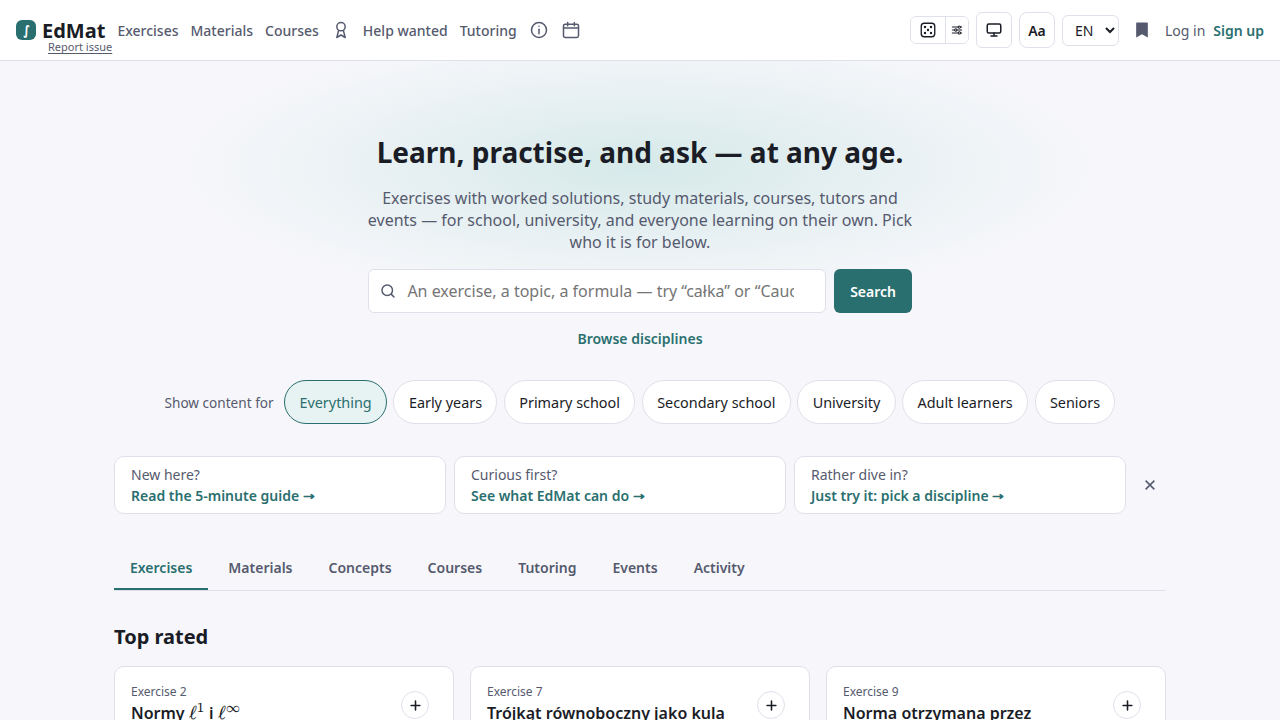Click the award ribbon icon in navigation
Viewport: 1280px width, 720px height.
[341, 30]
